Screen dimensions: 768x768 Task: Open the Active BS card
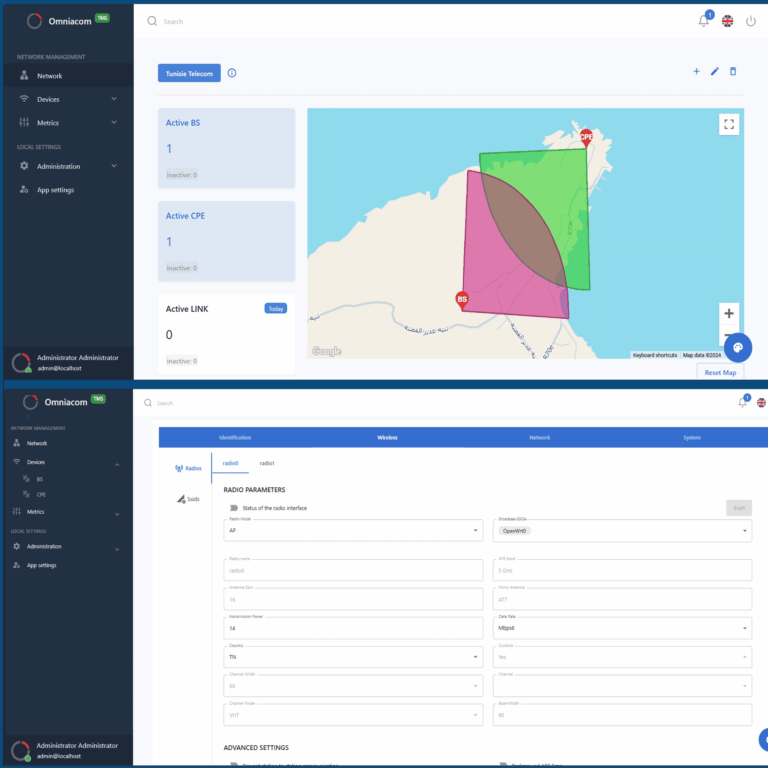pyautogui.click(x=226, y=148)
